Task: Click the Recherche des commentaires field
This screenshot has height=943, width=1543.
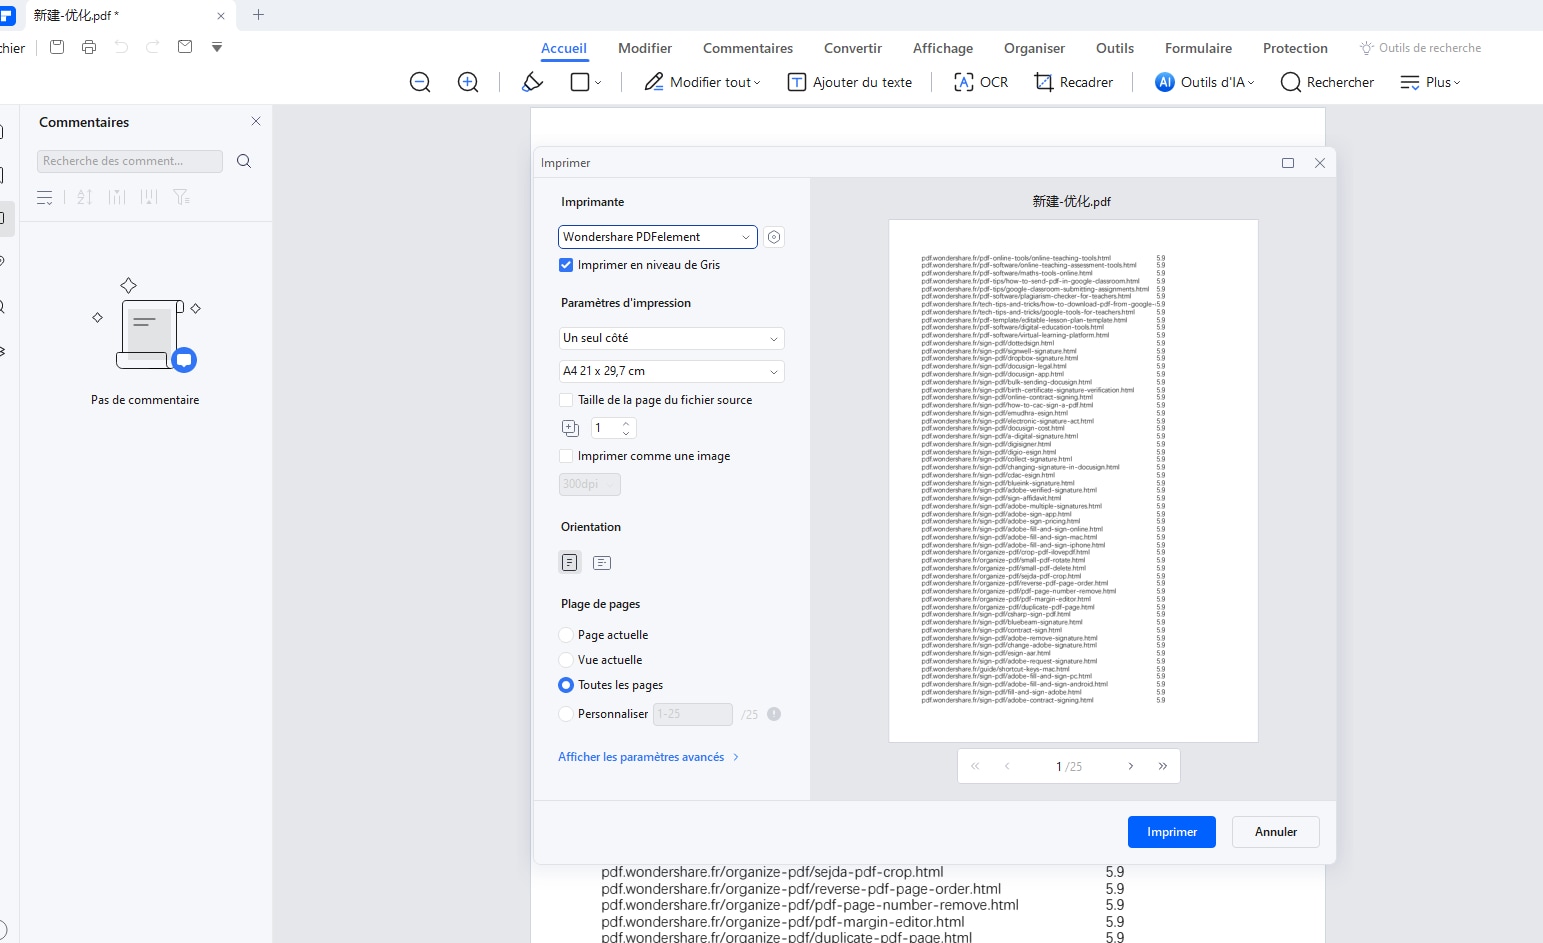Action: click(x=130, y=161)
